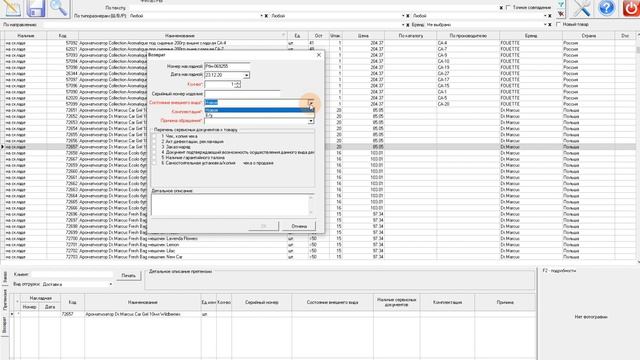Check the '6 Самостоятельная установка' box
640x360 pixels.
click(x=154, y=162)
